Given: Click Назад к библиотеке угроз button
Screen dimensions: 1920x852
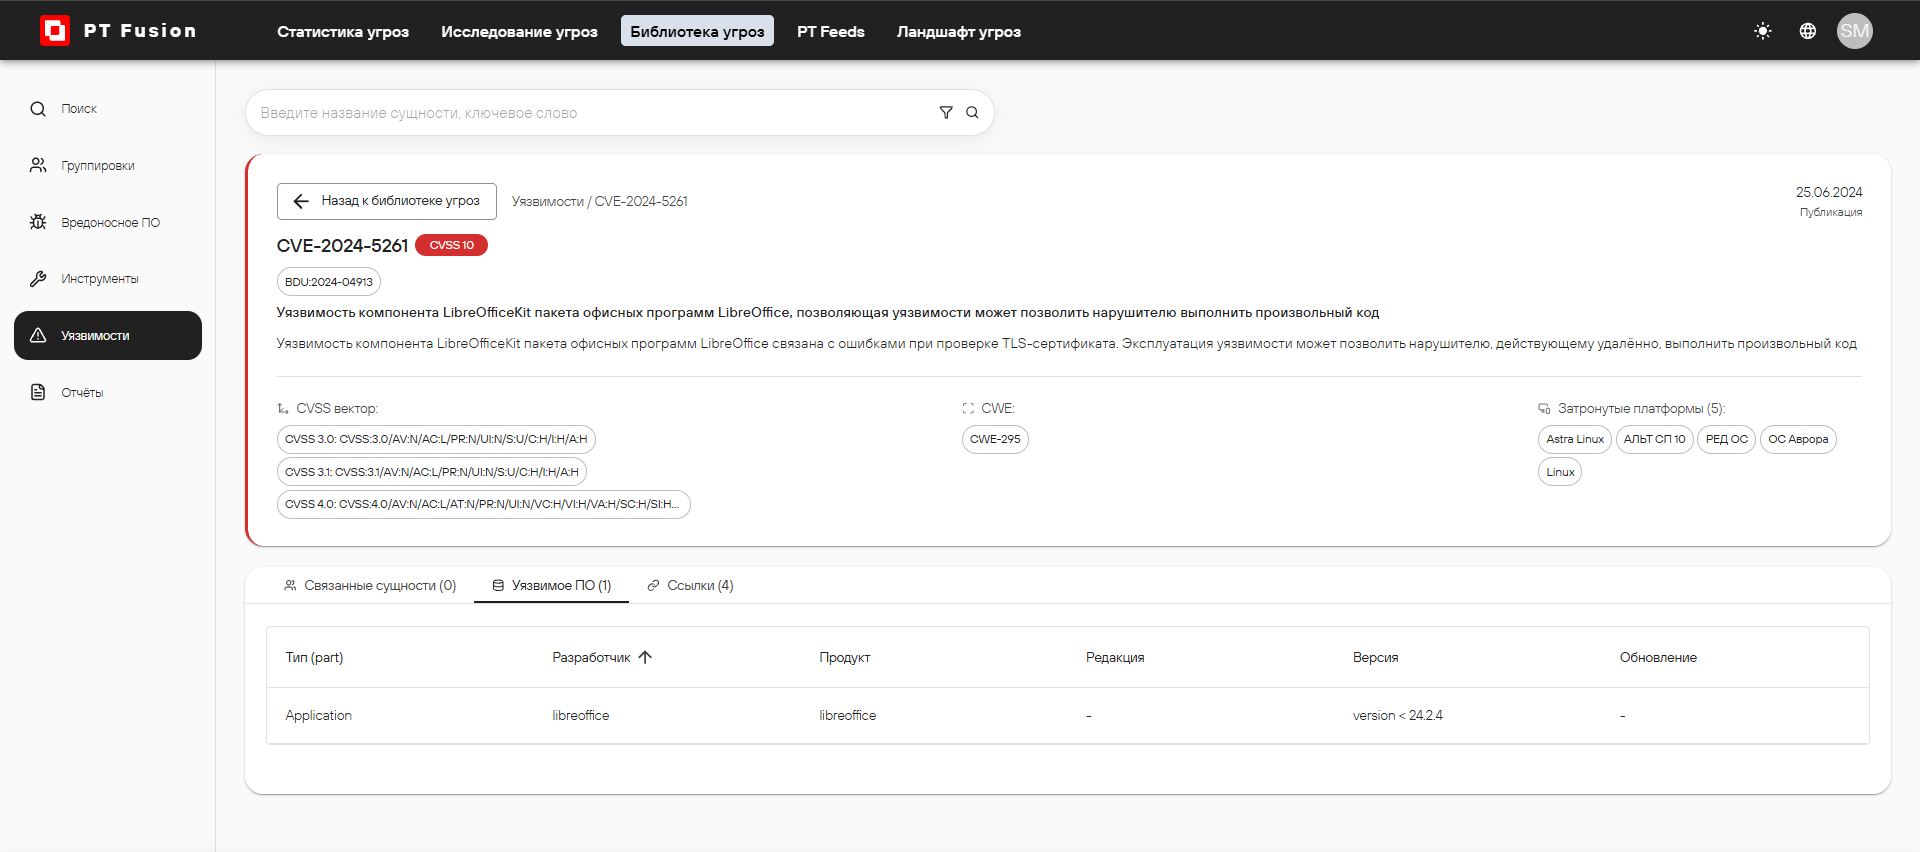Looking at the screenshot, I should (x=387, y=201).
